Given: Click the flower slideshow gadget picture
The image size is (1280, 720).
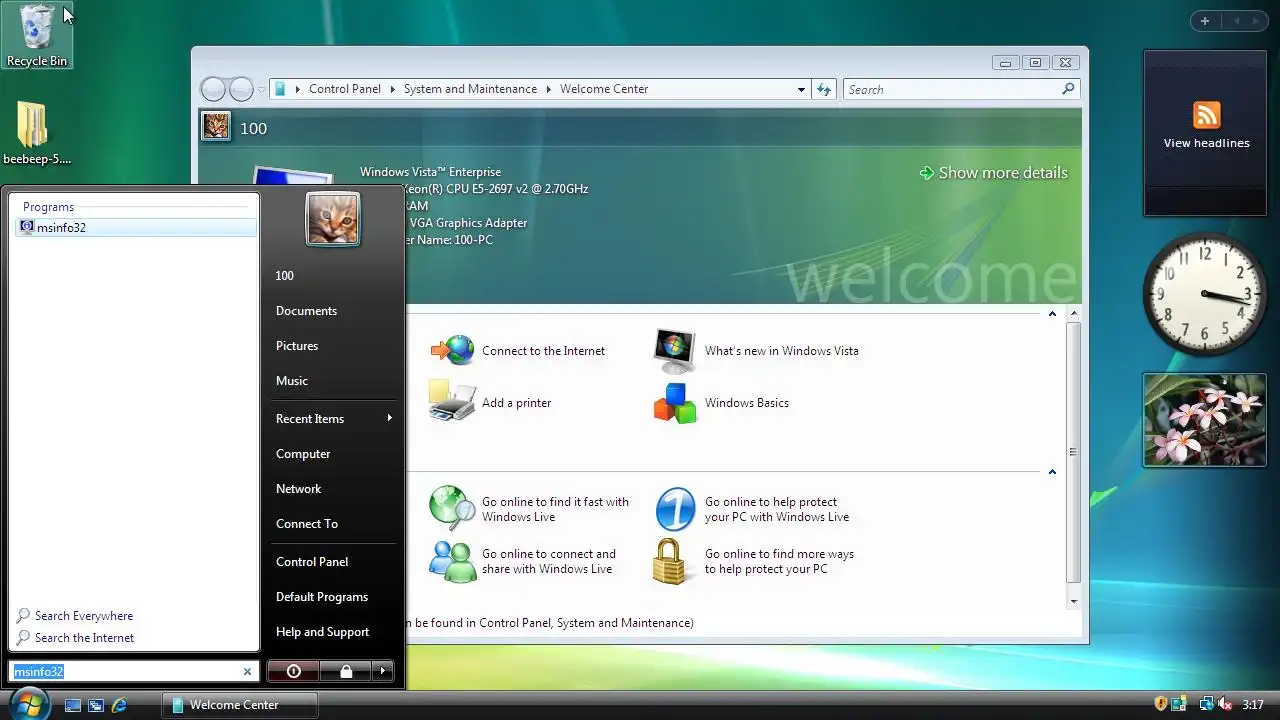Looking at the screenshot, I should 1204,420.
